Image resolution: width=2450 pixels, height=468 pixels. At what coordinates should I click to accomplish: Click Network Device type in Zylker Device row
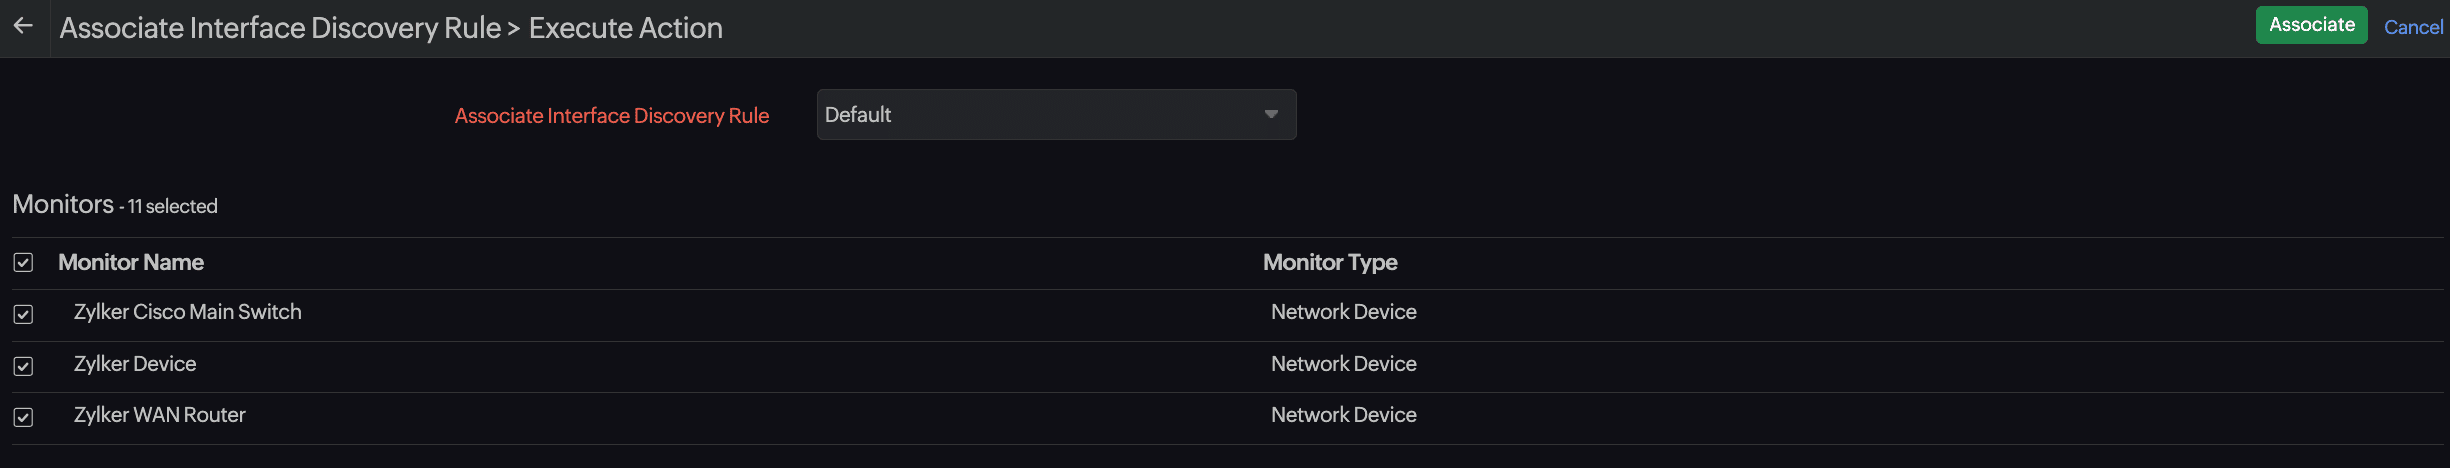tap(1343, 364)
